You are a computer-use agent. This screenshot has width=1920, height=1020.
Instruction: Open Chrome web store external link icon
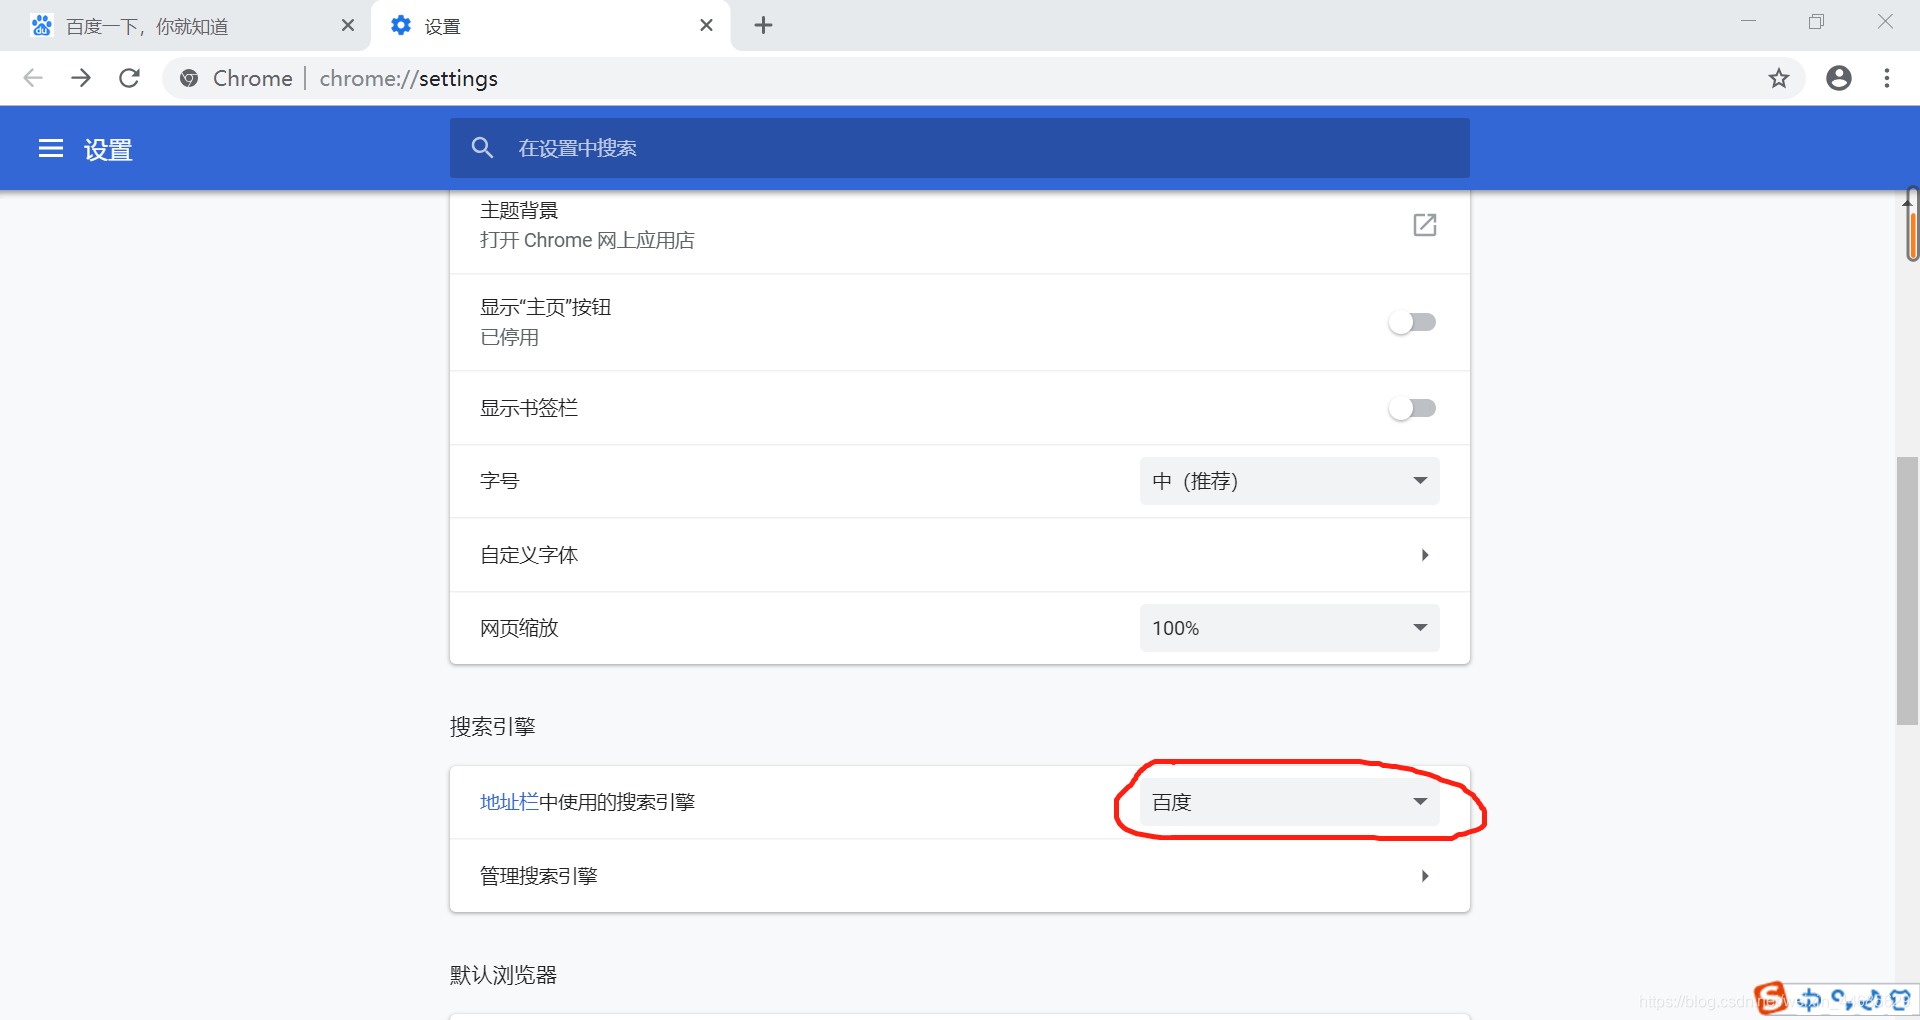pos(1424,225)
